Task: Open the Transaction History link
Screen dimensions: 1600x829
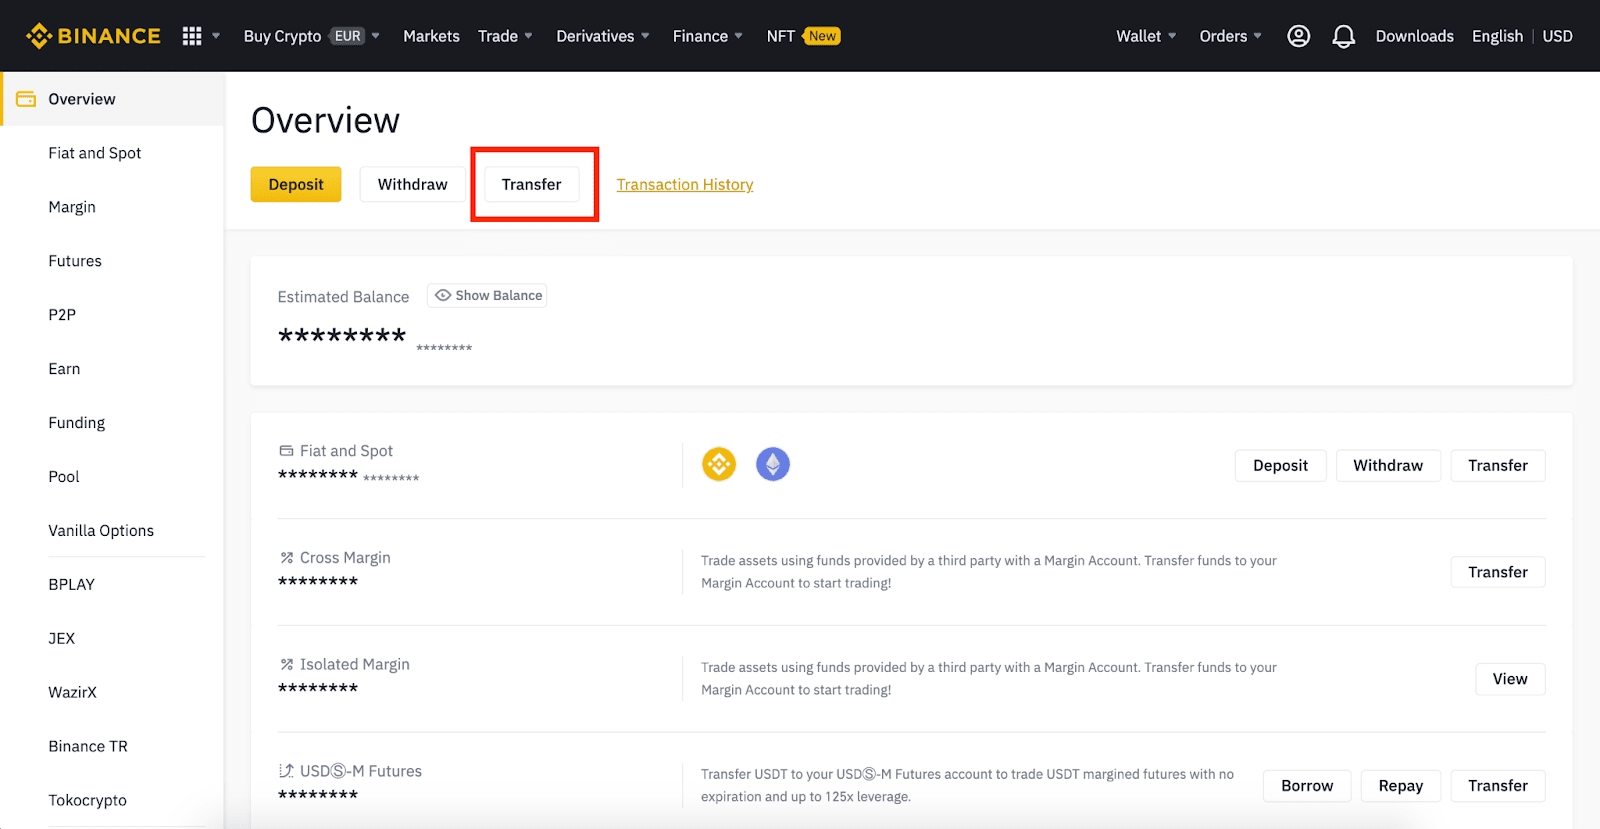Action: coord(684,185)
